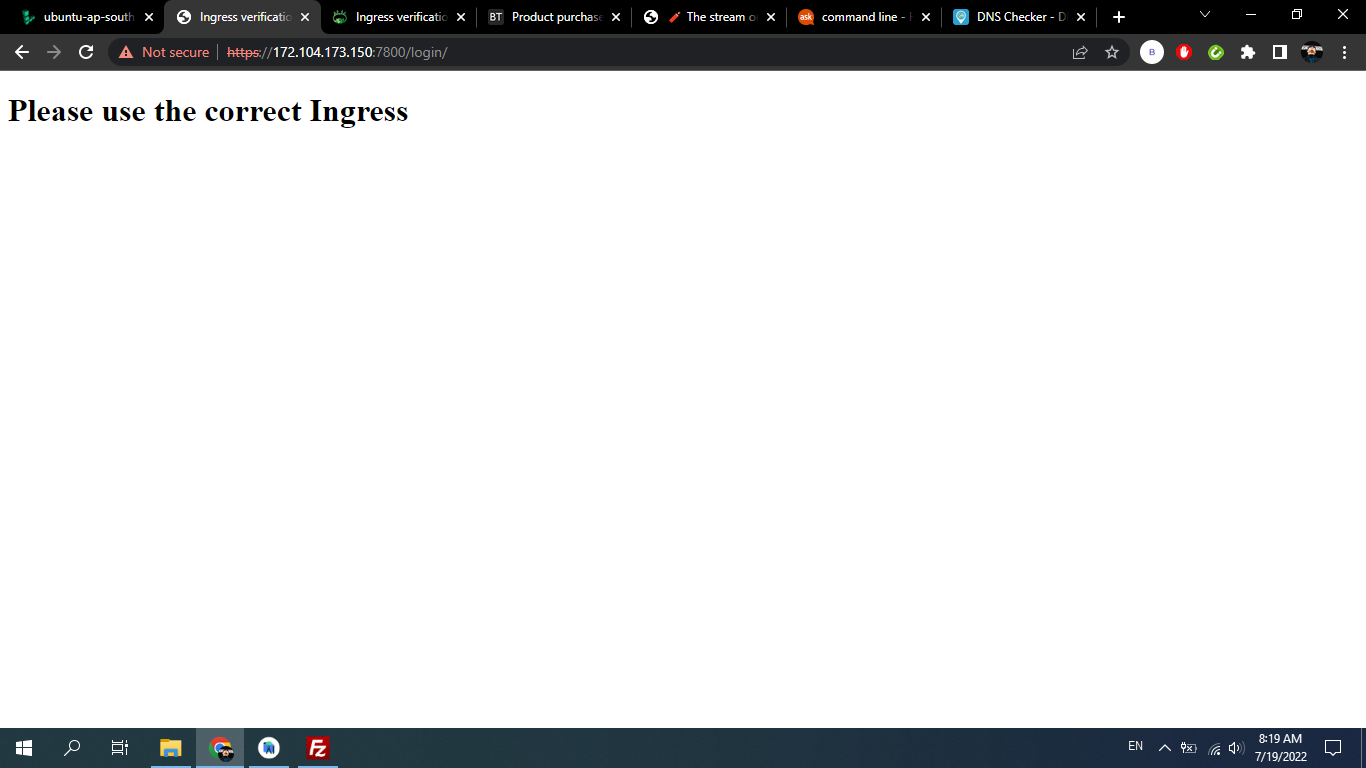Click the EN language indicator
The width and height of the screenshot is (1366, 768).
point(1136,747)
